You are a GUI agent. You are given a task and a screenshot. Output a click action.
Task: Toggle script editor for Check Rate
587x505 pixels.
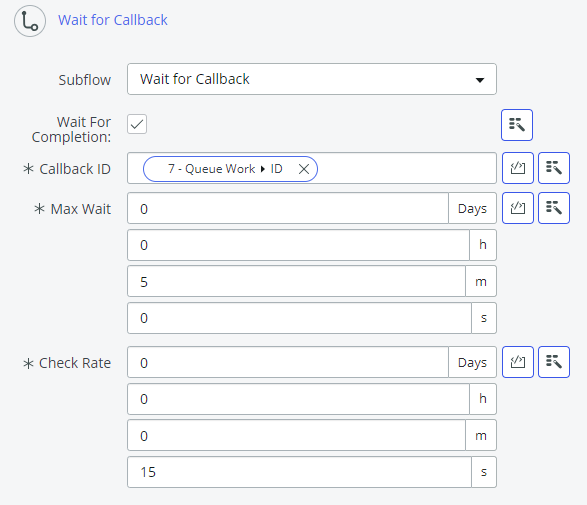click(x=517, y=362)
